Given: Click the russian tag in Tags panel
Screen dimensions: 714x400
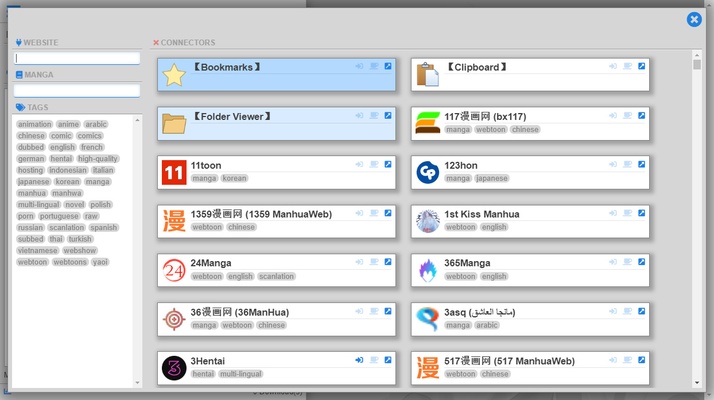Looking at the screenshot, I should point(31,227).
